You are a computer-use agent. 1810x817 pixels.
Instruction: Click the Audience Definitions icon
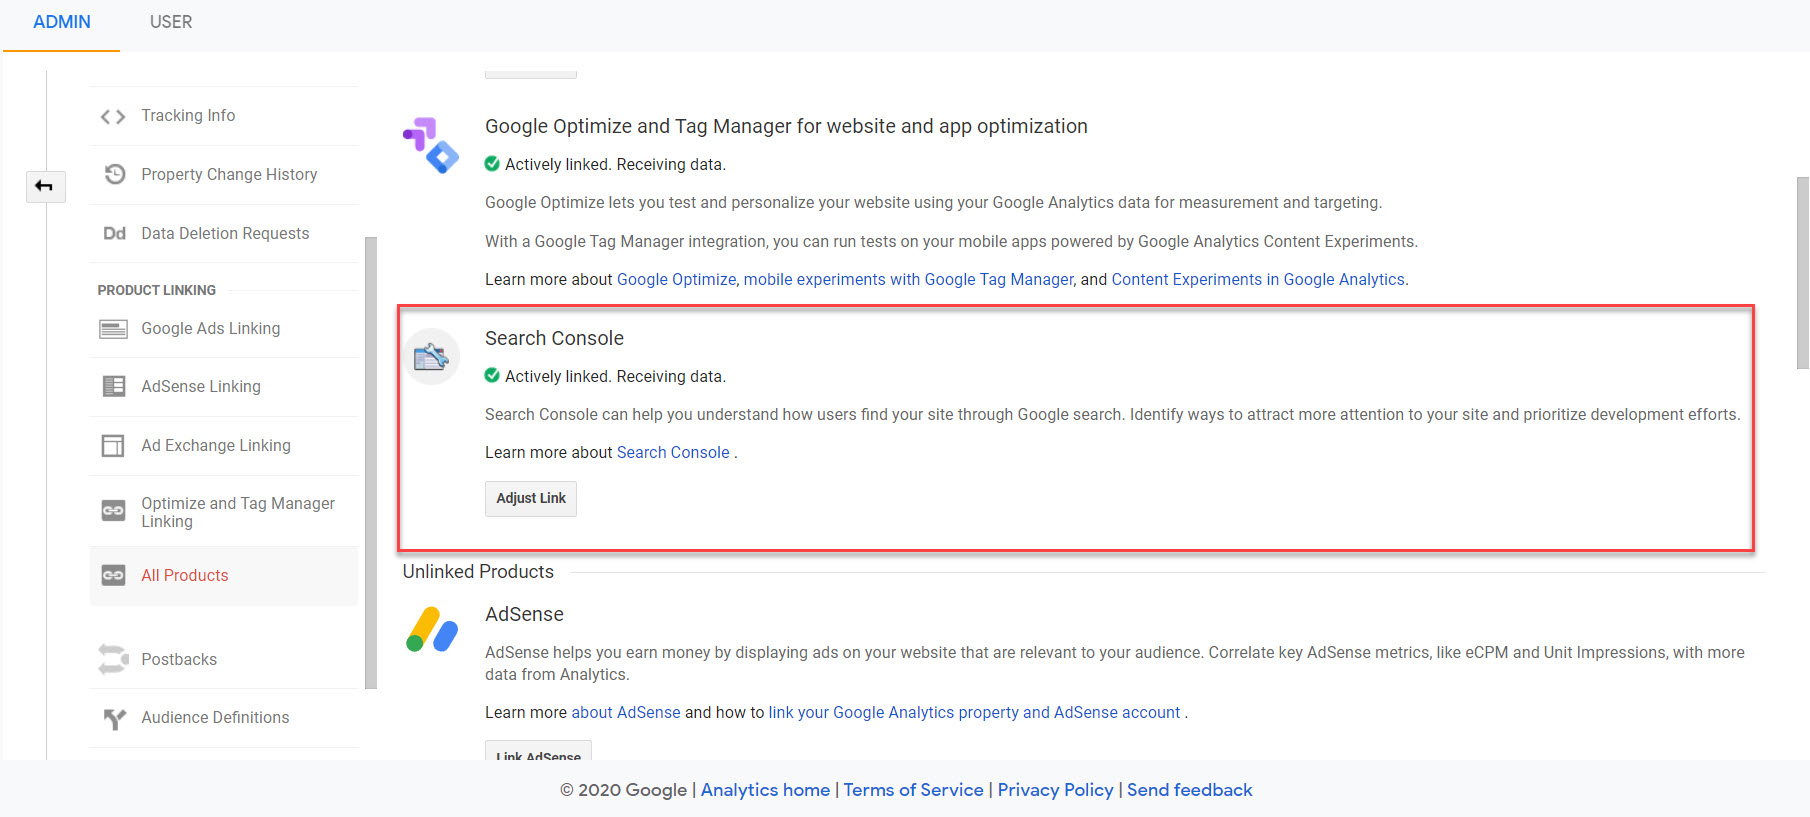(114, 718)
